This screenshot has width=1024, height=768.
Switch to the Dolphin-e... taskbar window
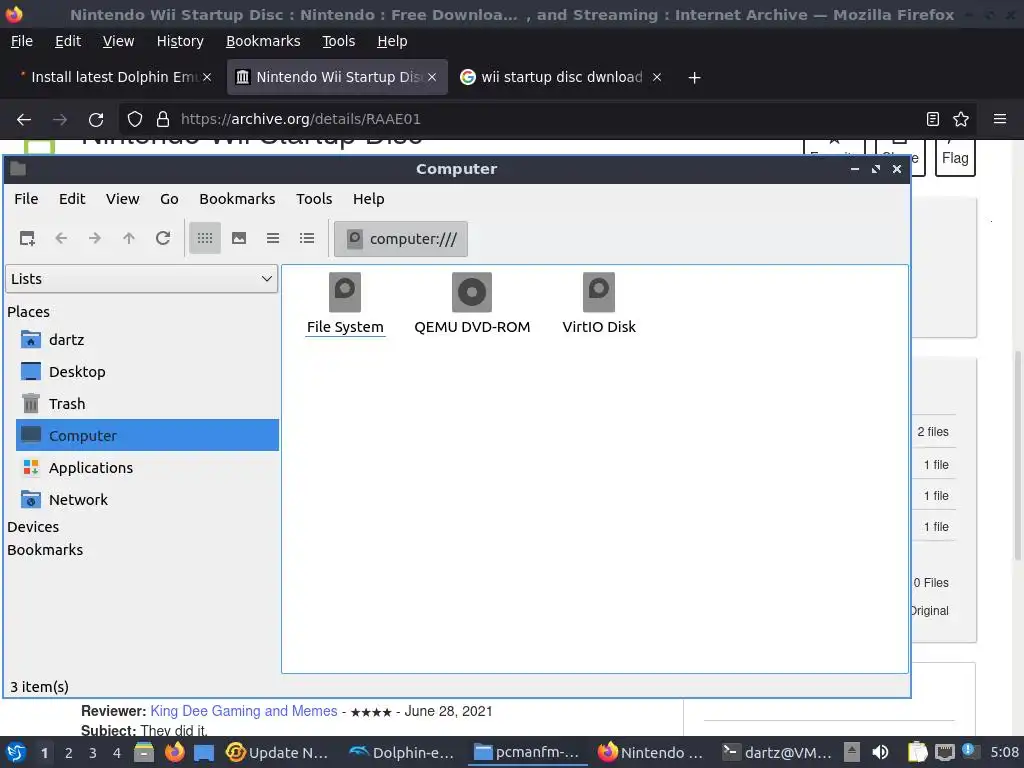pyautogui.click(x=401, y=752)
